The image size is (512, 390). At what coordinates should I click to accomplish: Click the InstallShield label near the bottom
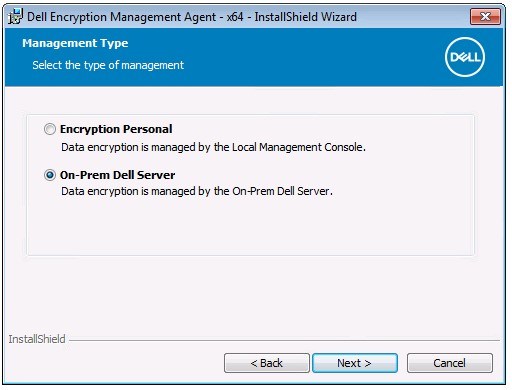click(37, 339)
